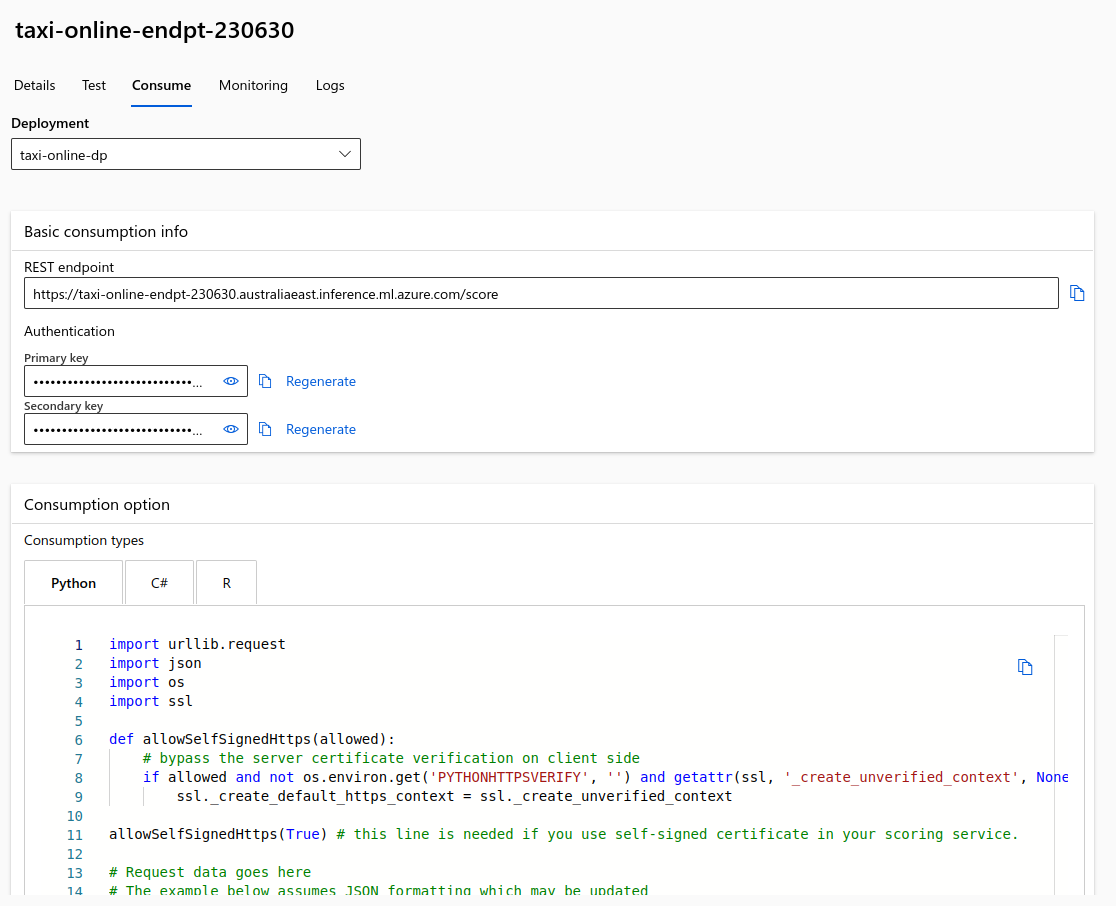Screen dimensions: 1116x906
Task: Choose the Python consumption type tab
Action: pyautogui.click(x=74, y=583)
